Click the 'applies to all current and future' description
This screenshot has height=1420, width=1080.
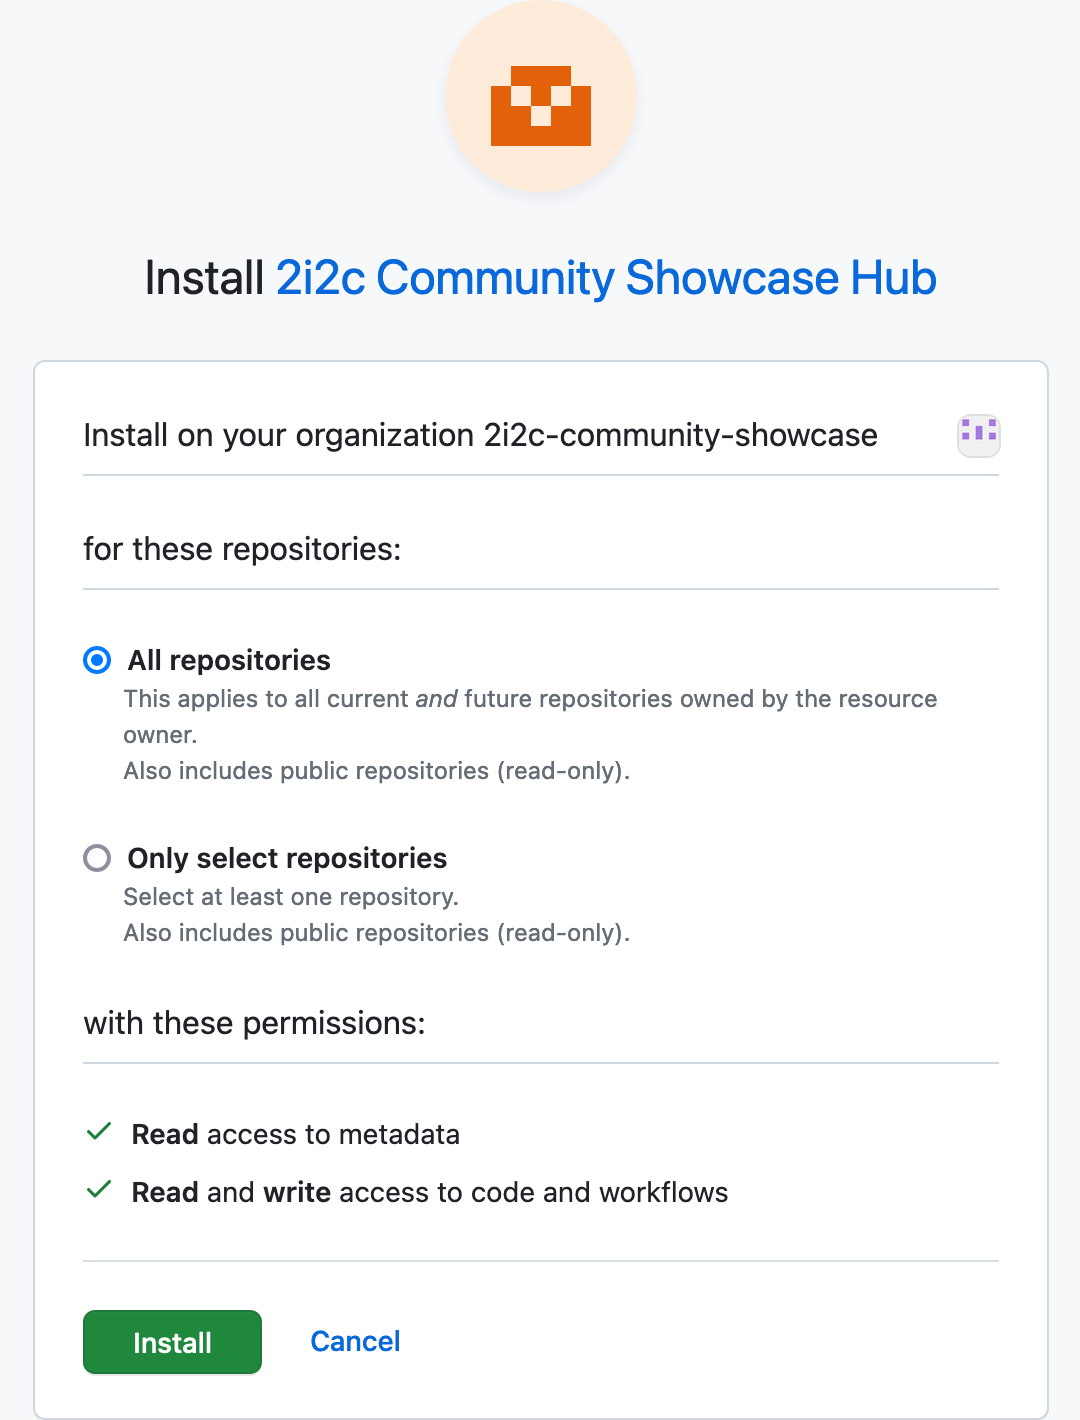click(x=530, y=699)
